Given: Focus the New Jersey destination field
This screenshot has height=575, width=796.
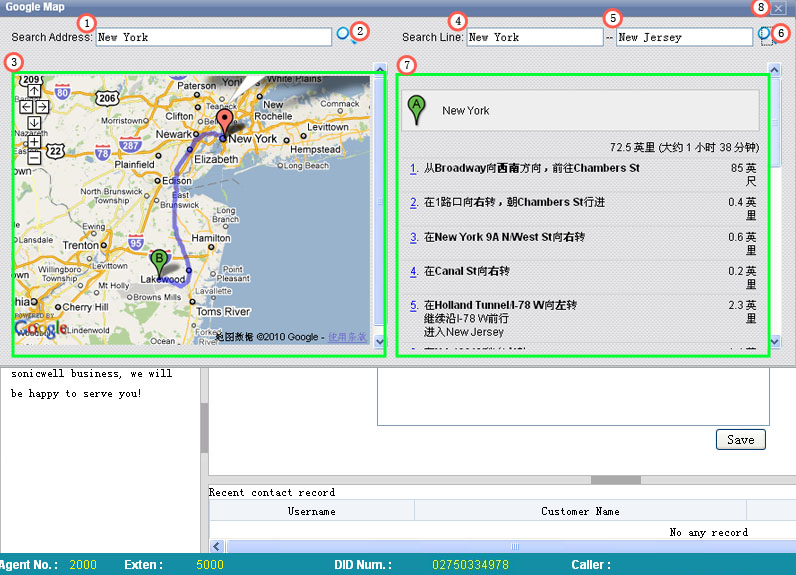Looking at the screenshot, I should coord(684,37).
